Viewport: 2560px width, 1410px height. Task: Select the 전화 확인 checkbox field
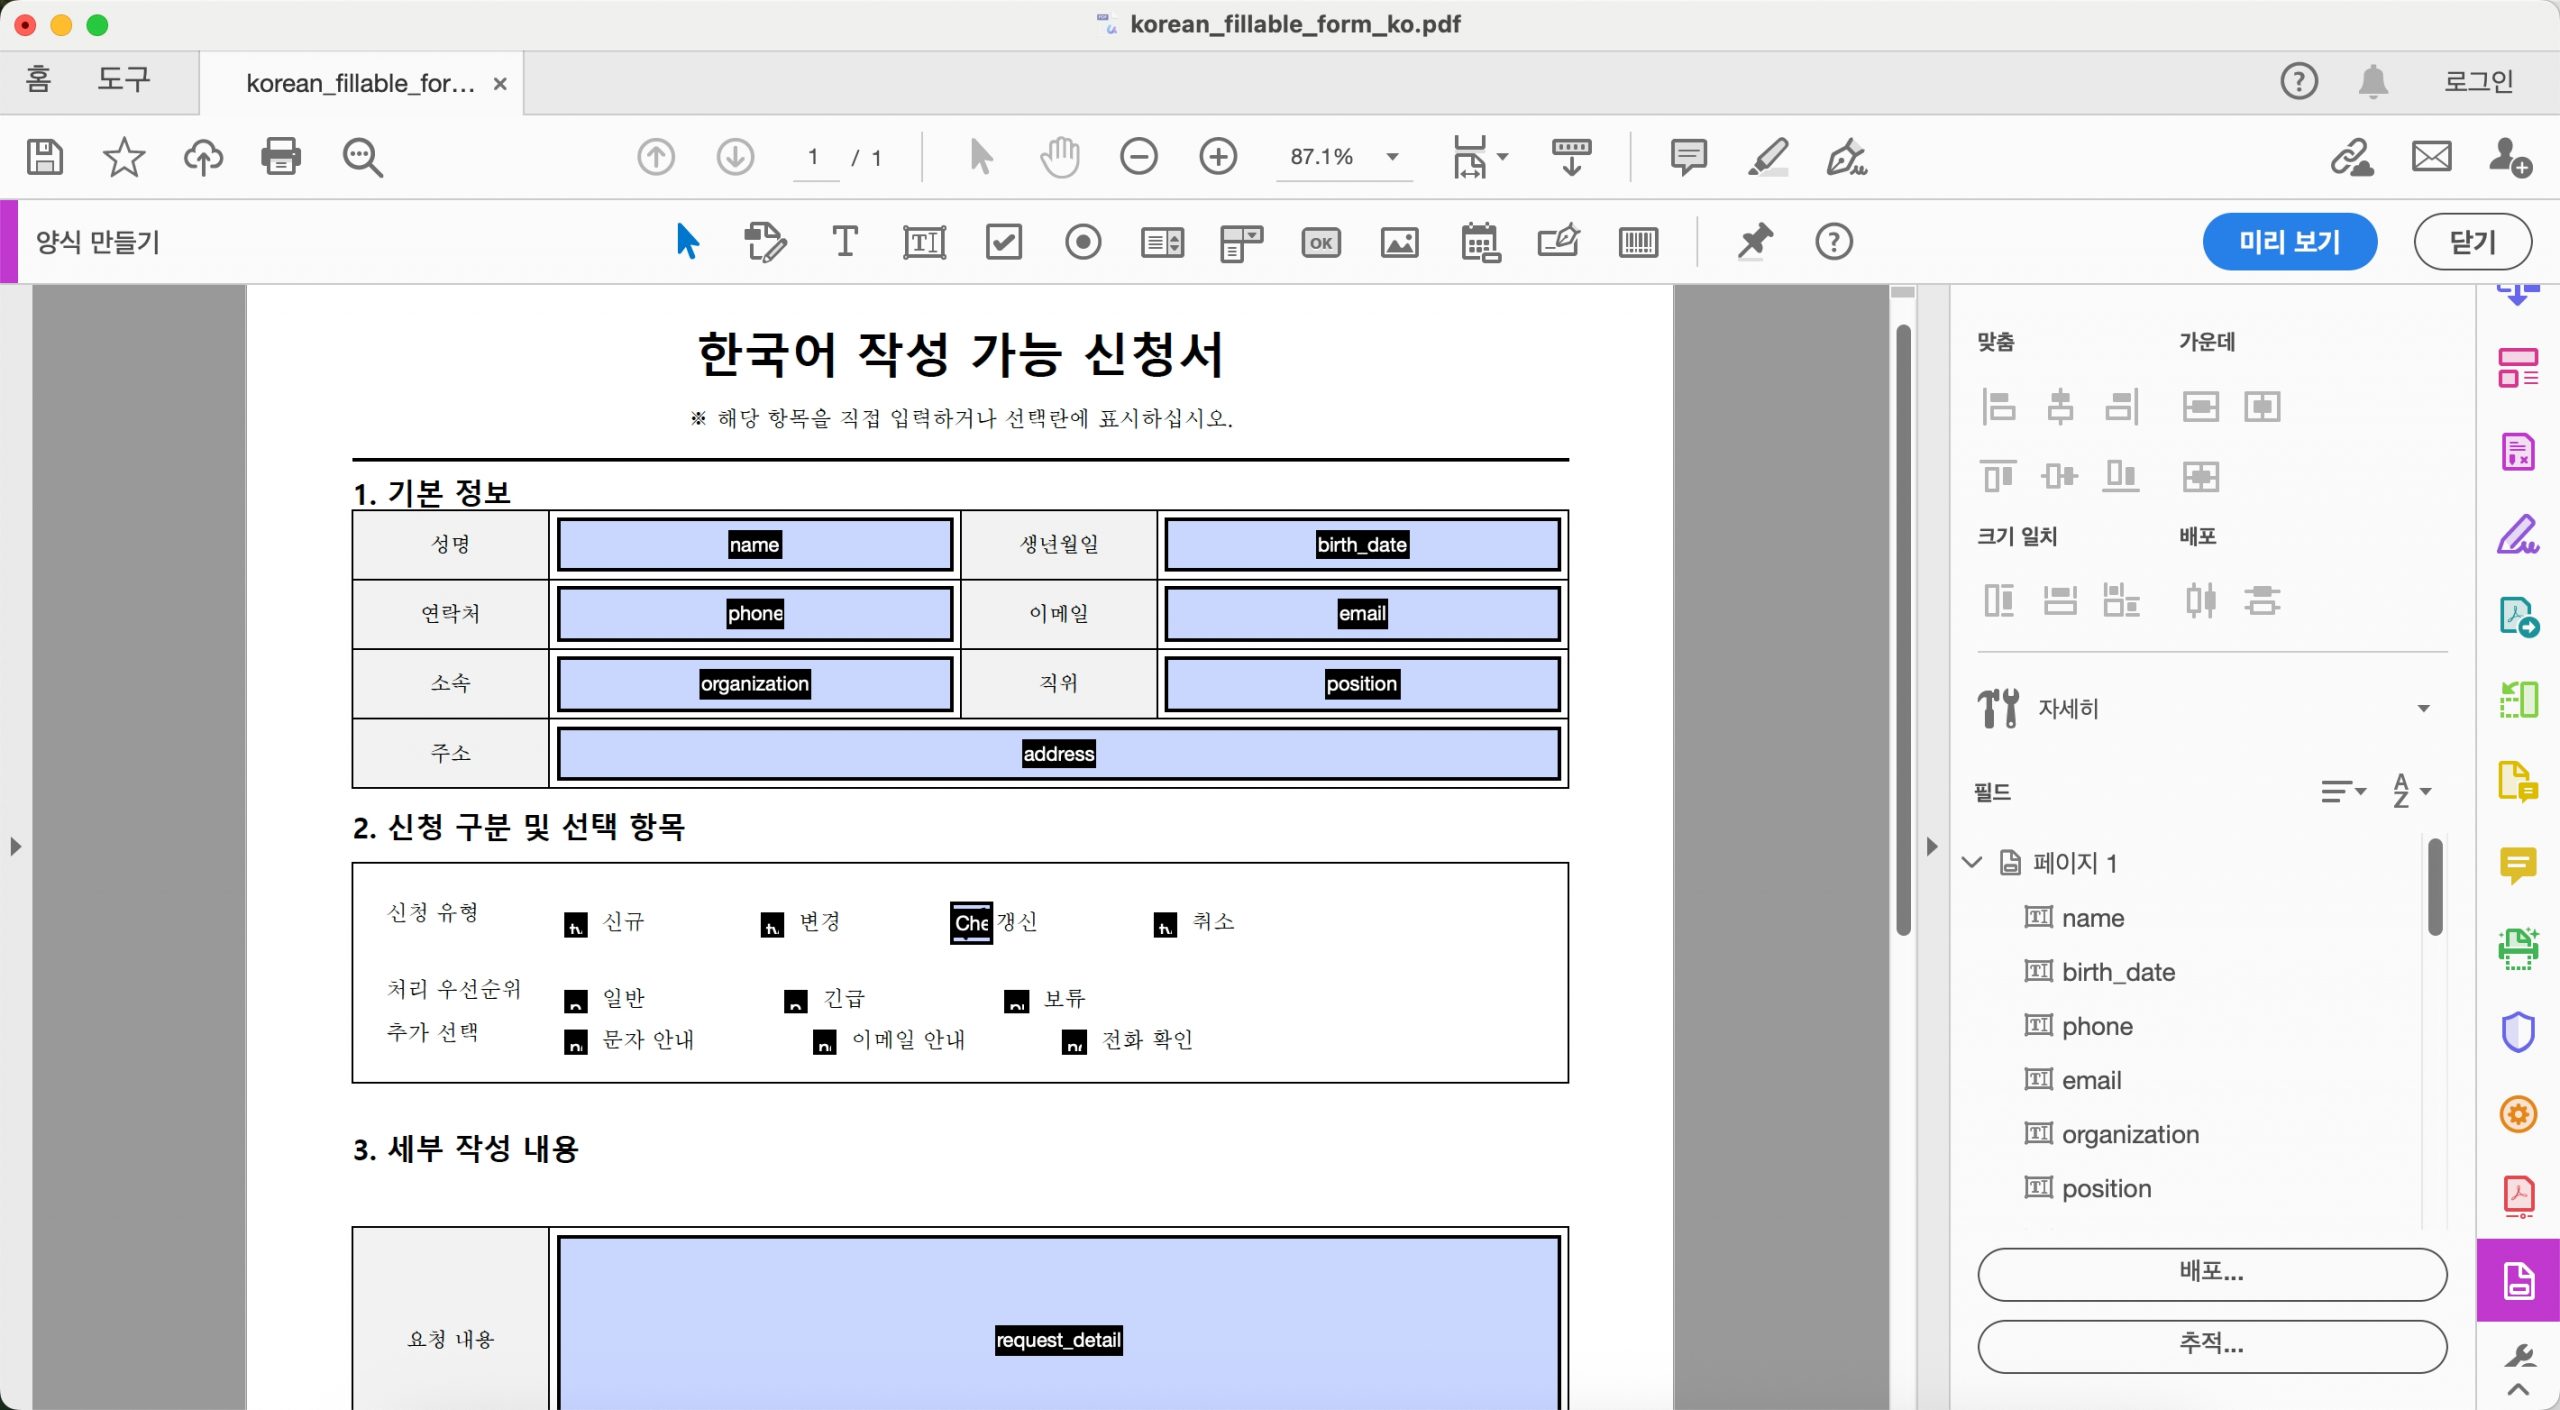(x=1074, y=1042)
